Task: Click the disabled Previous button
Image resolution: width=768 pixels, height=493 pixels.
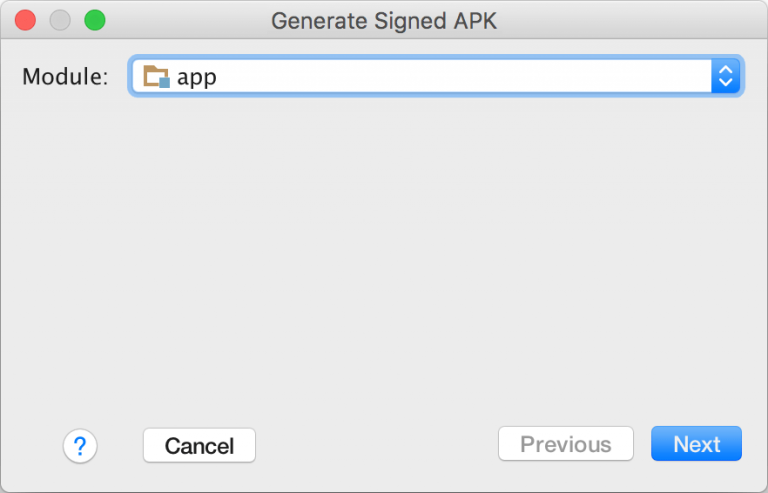Action: coord(566,445)
